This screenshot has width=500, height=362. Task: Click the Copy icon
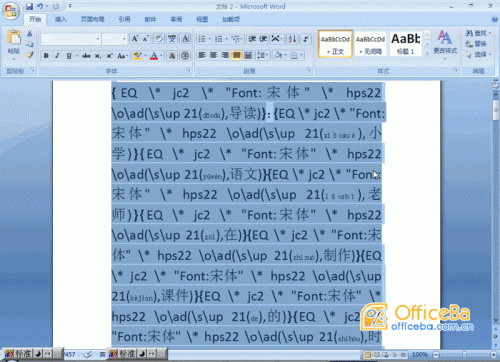(30, 44)
